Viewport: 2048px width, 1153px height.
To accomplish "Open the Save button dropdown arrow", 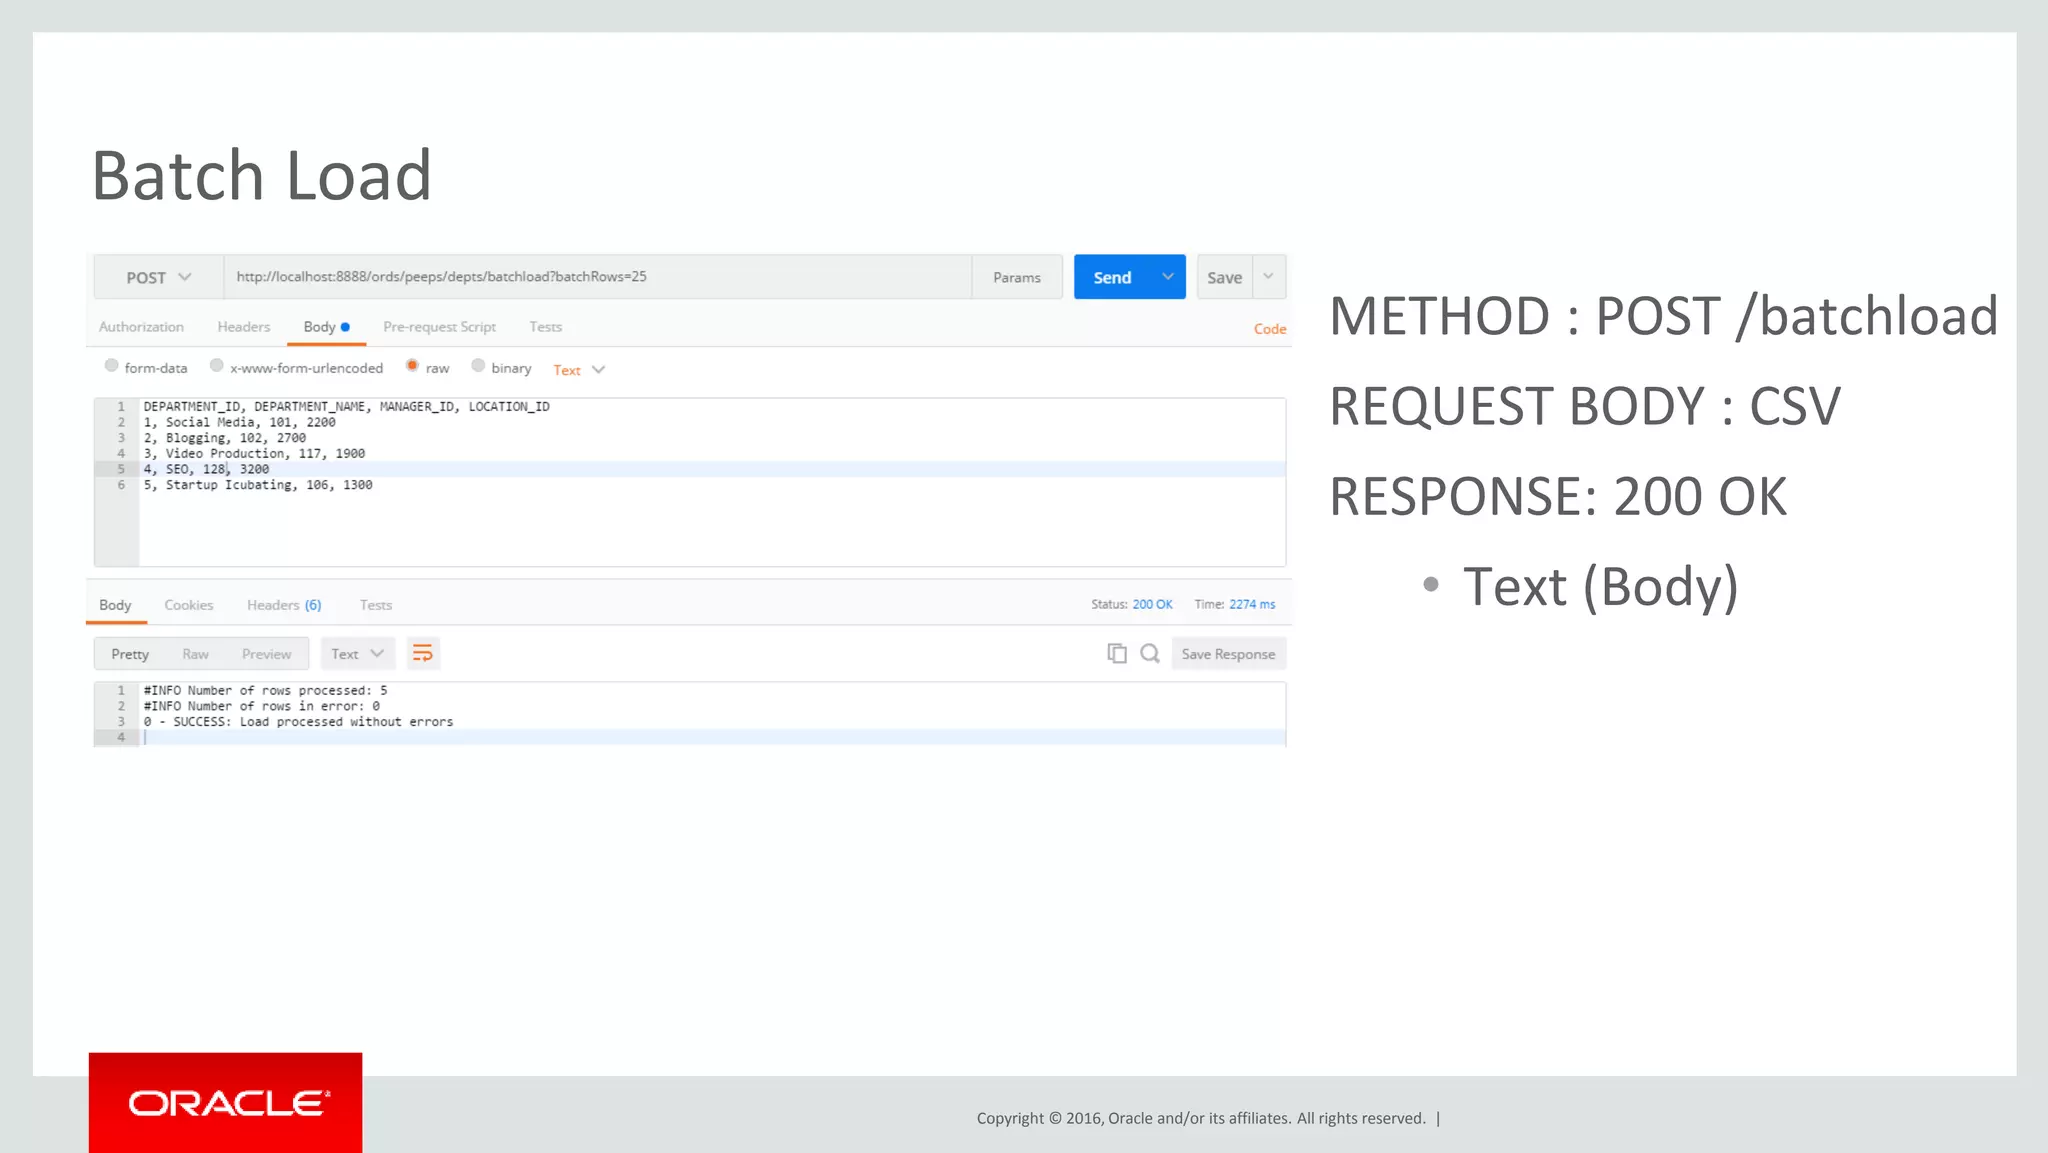I will 1268,277.
